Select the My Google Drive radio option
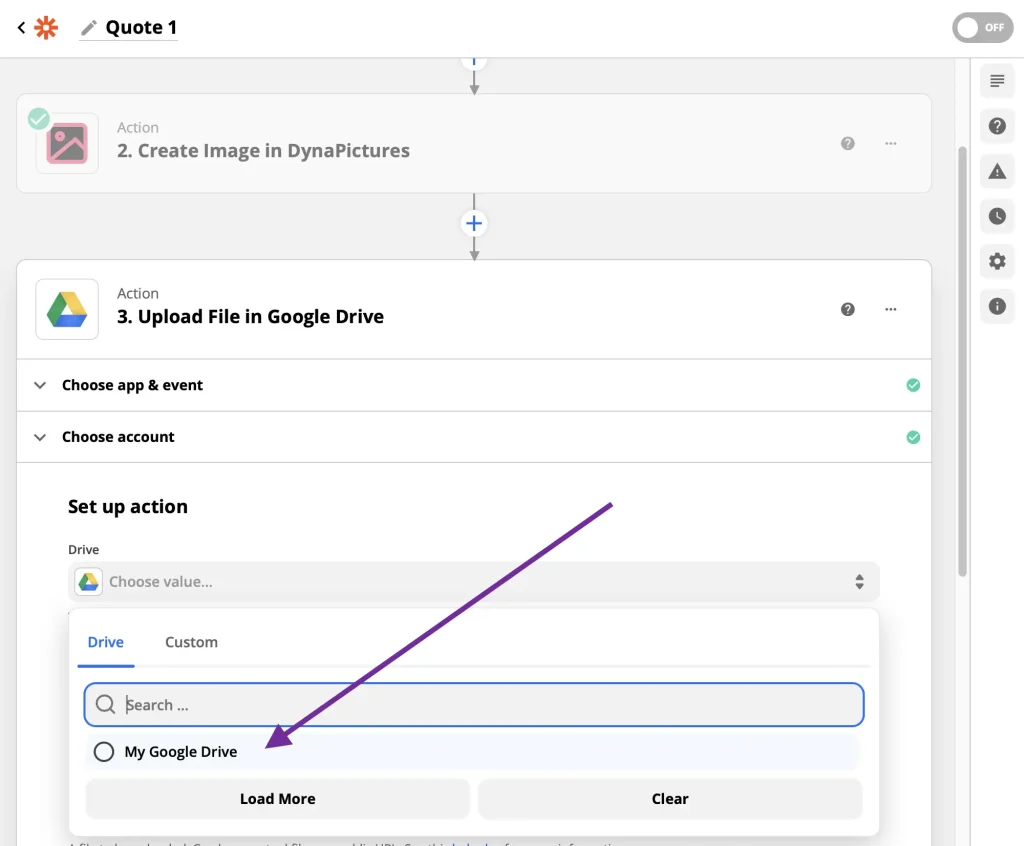The width and height of the screenshot is (1024, 846). click(103, 751)
